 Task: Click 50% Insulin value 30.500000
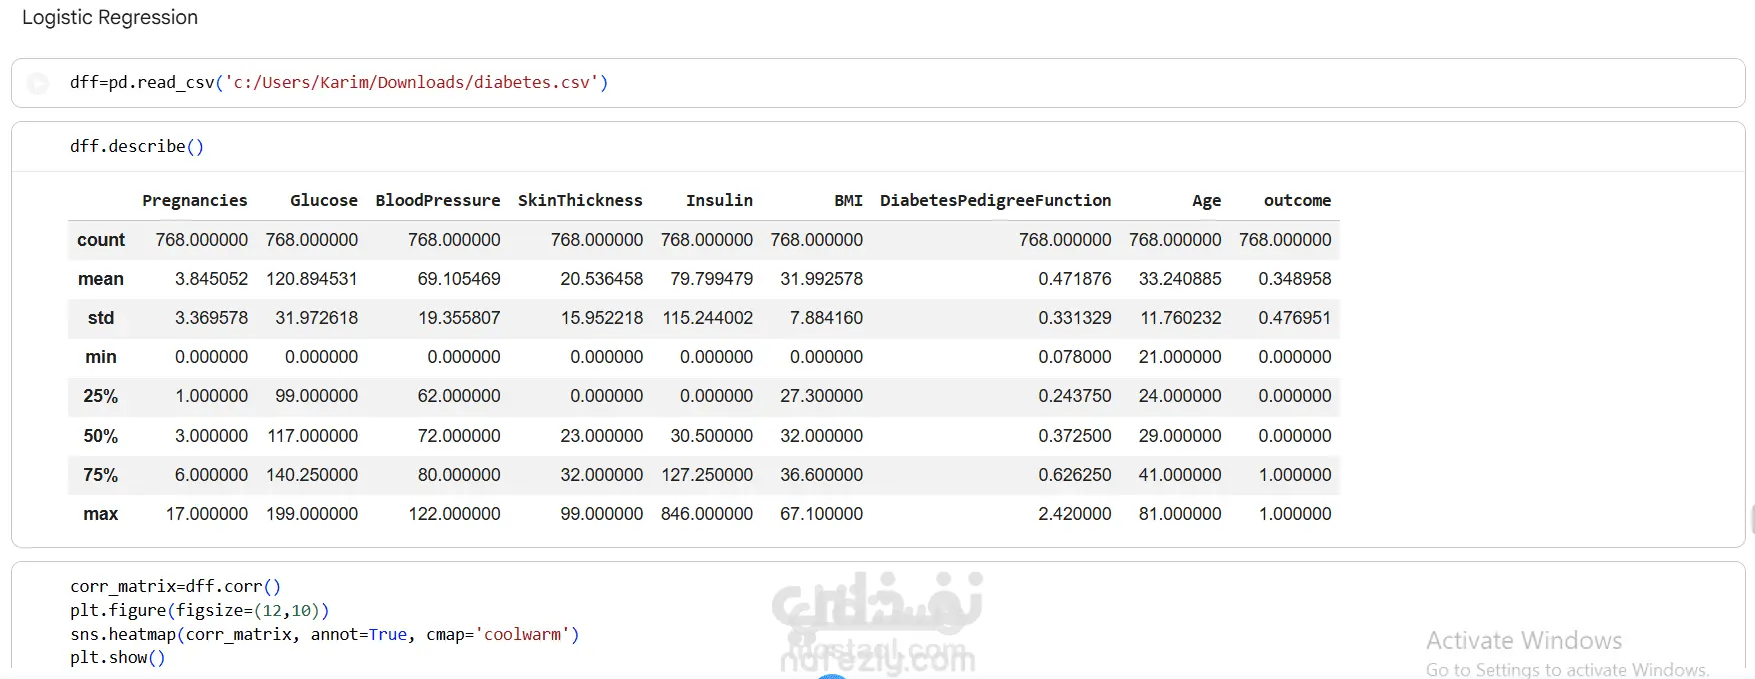pyautogui.click(x=712, y=436)
